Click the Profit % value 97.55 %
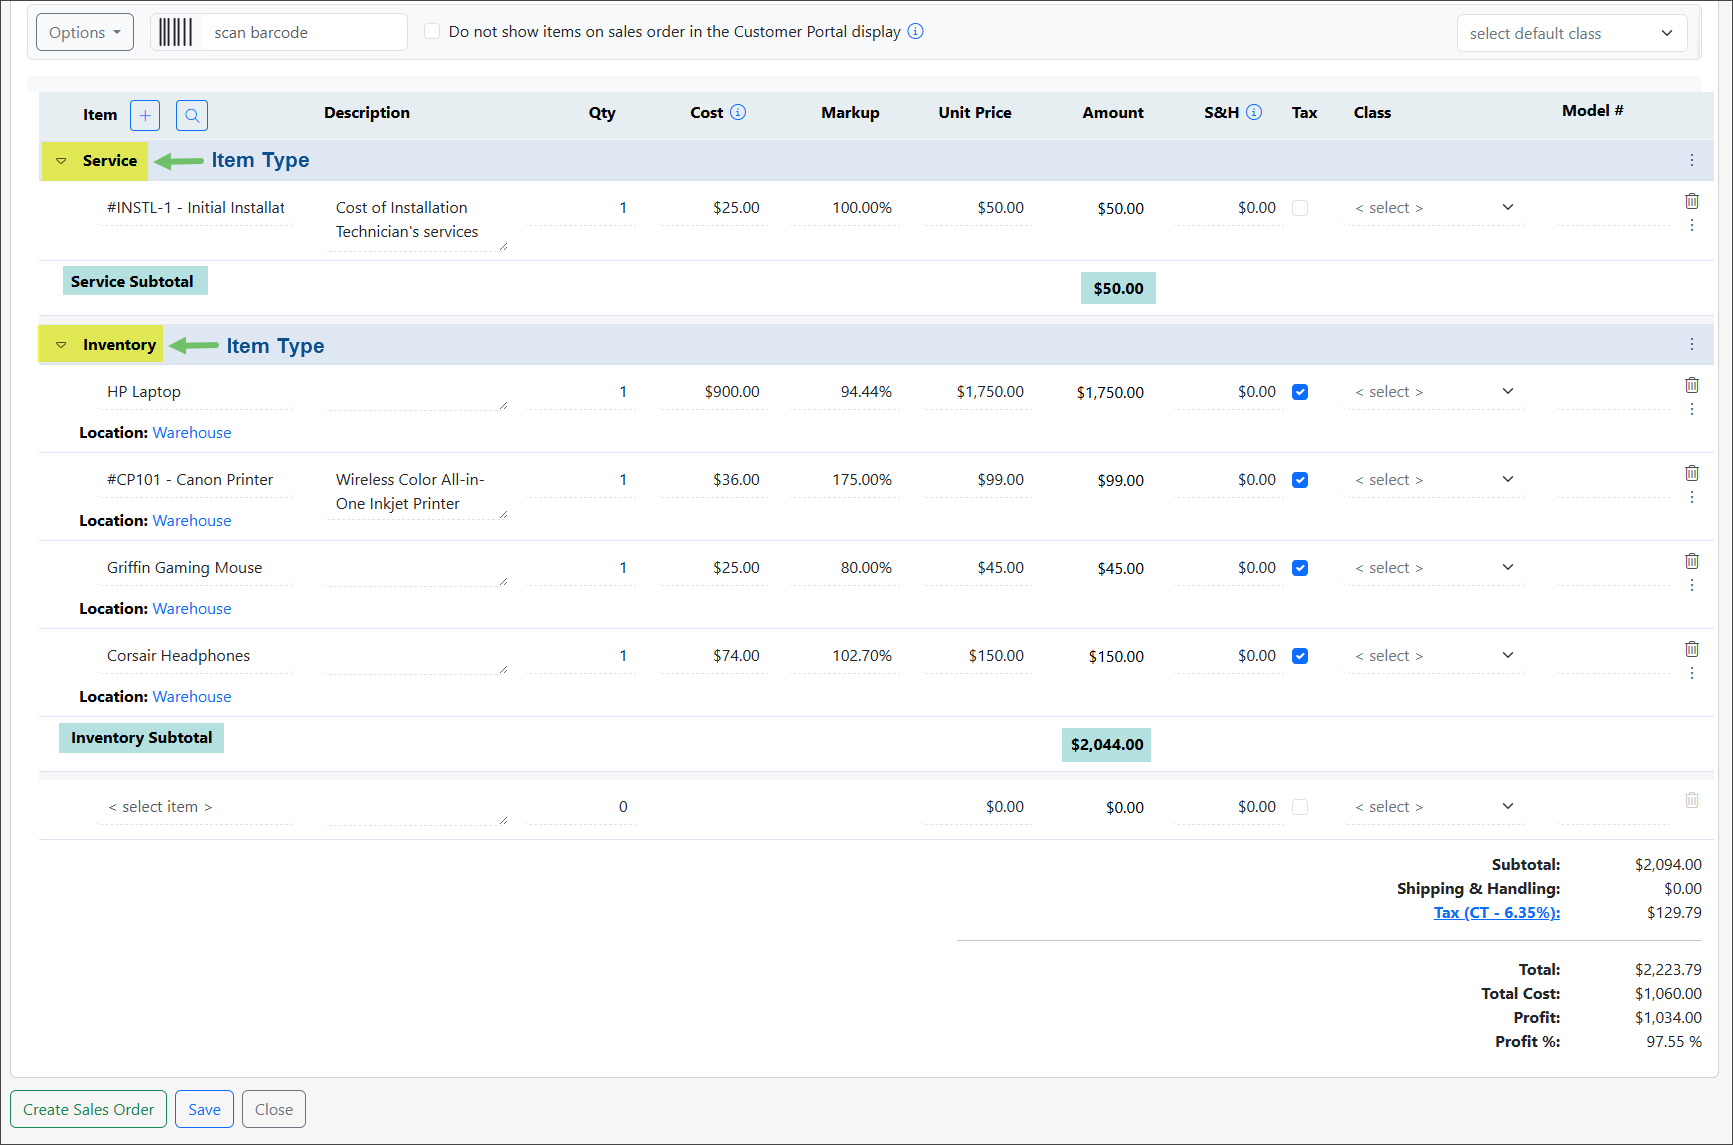This screenshot has height=1145, width=1733. (1674, 1041)
